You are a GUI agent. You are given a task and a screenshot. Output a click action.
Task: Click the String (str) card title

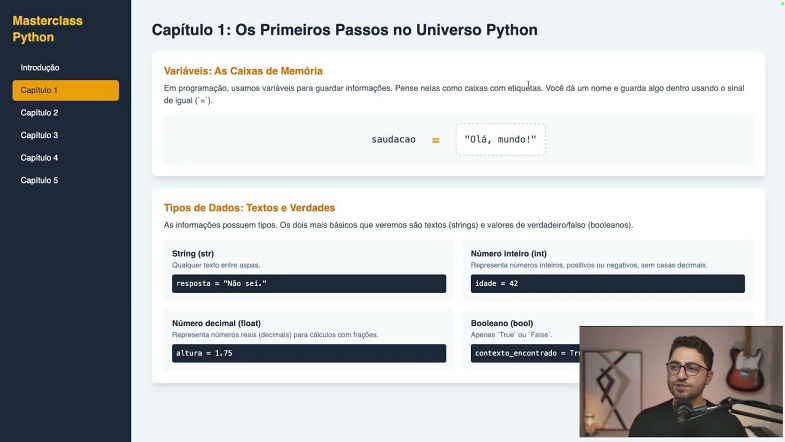[193, 254]
